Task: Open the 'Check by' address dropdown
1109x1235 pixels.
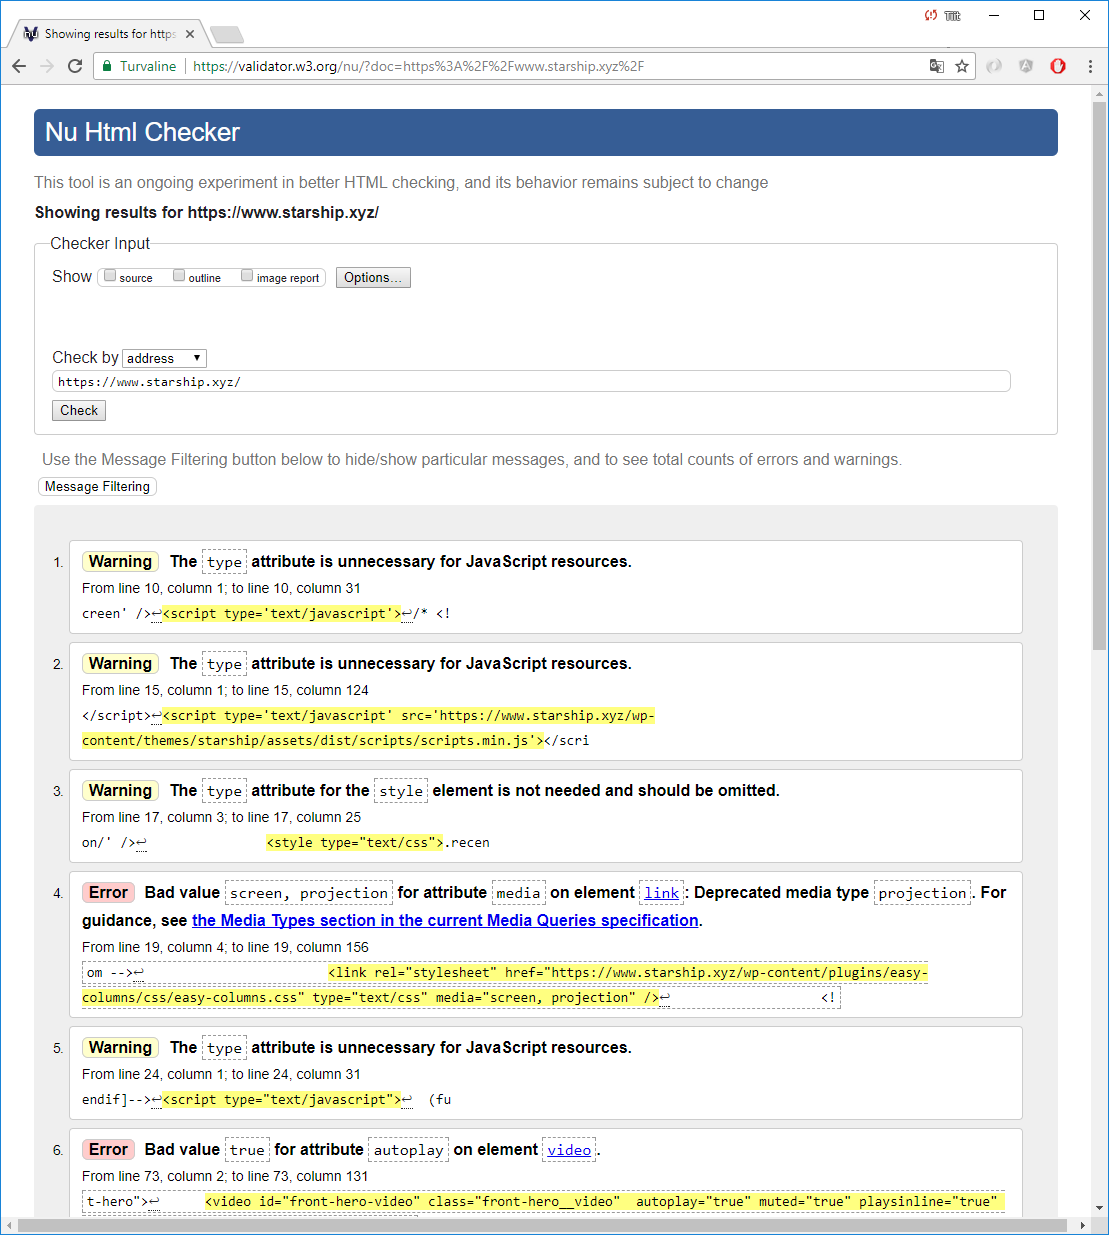Action: point(164,358)
